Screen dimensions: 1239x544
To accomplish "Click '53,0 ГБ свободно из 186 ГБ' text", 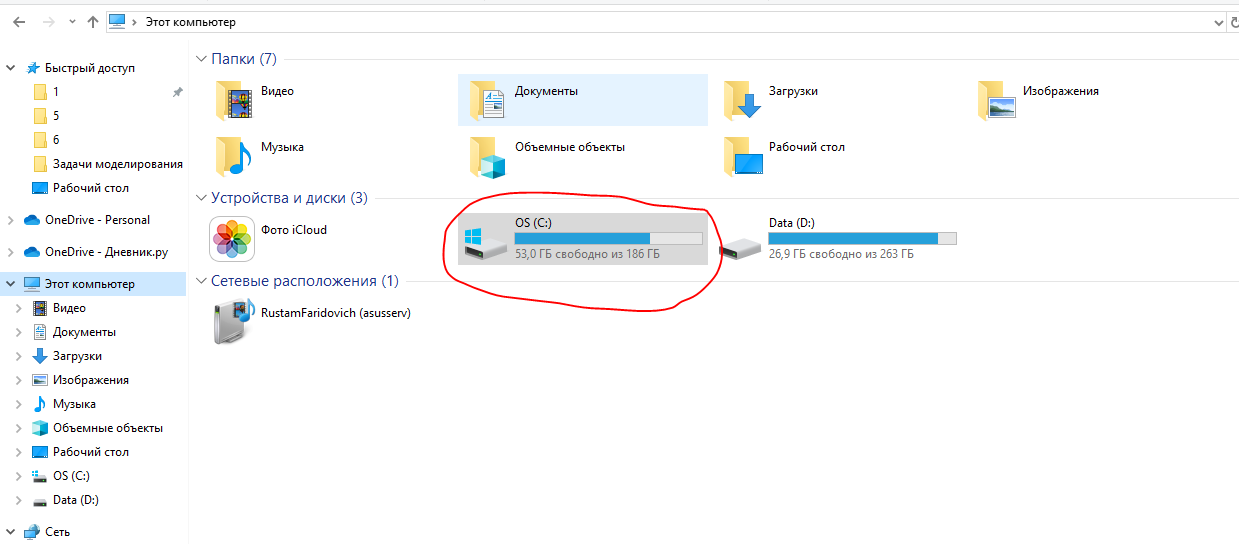I will [x=587, y=254].
